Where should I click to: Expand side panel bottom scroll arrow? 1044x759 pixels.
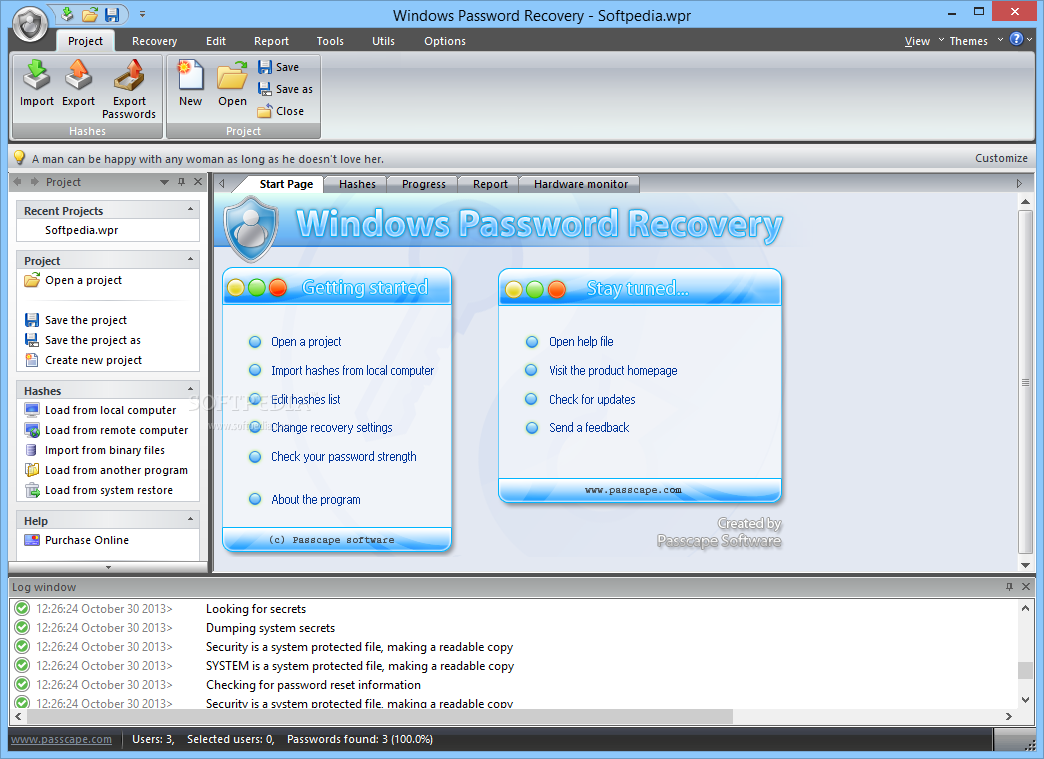point(109,567)
